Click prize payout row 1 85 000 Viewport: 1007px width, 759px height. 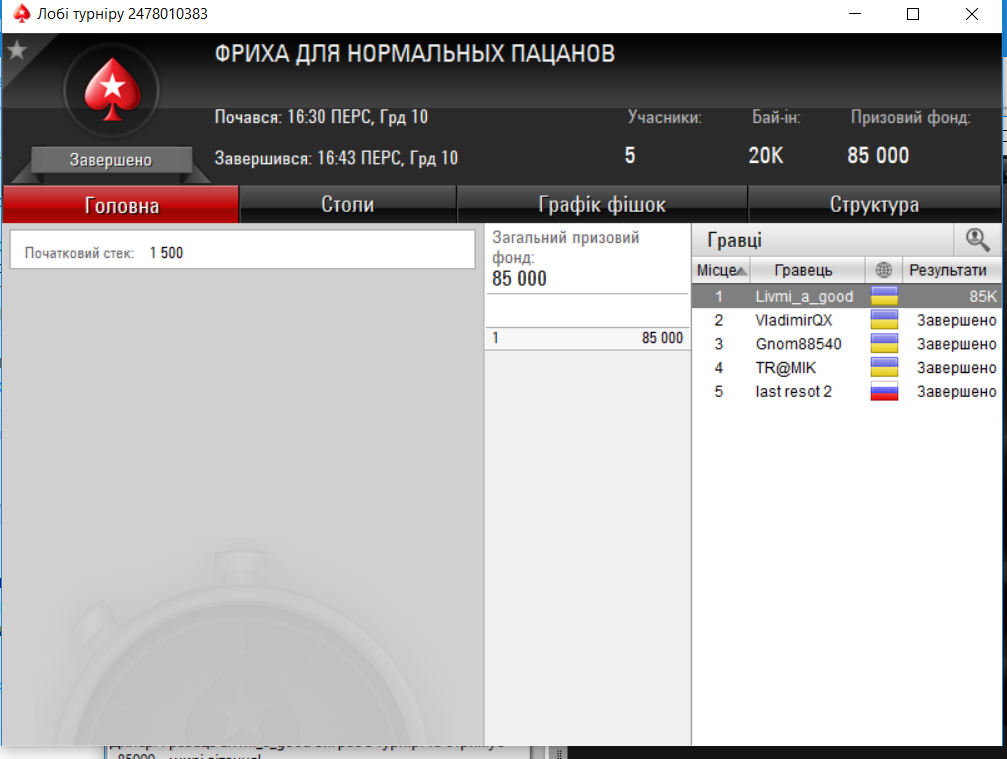click(x=587, y=338)
